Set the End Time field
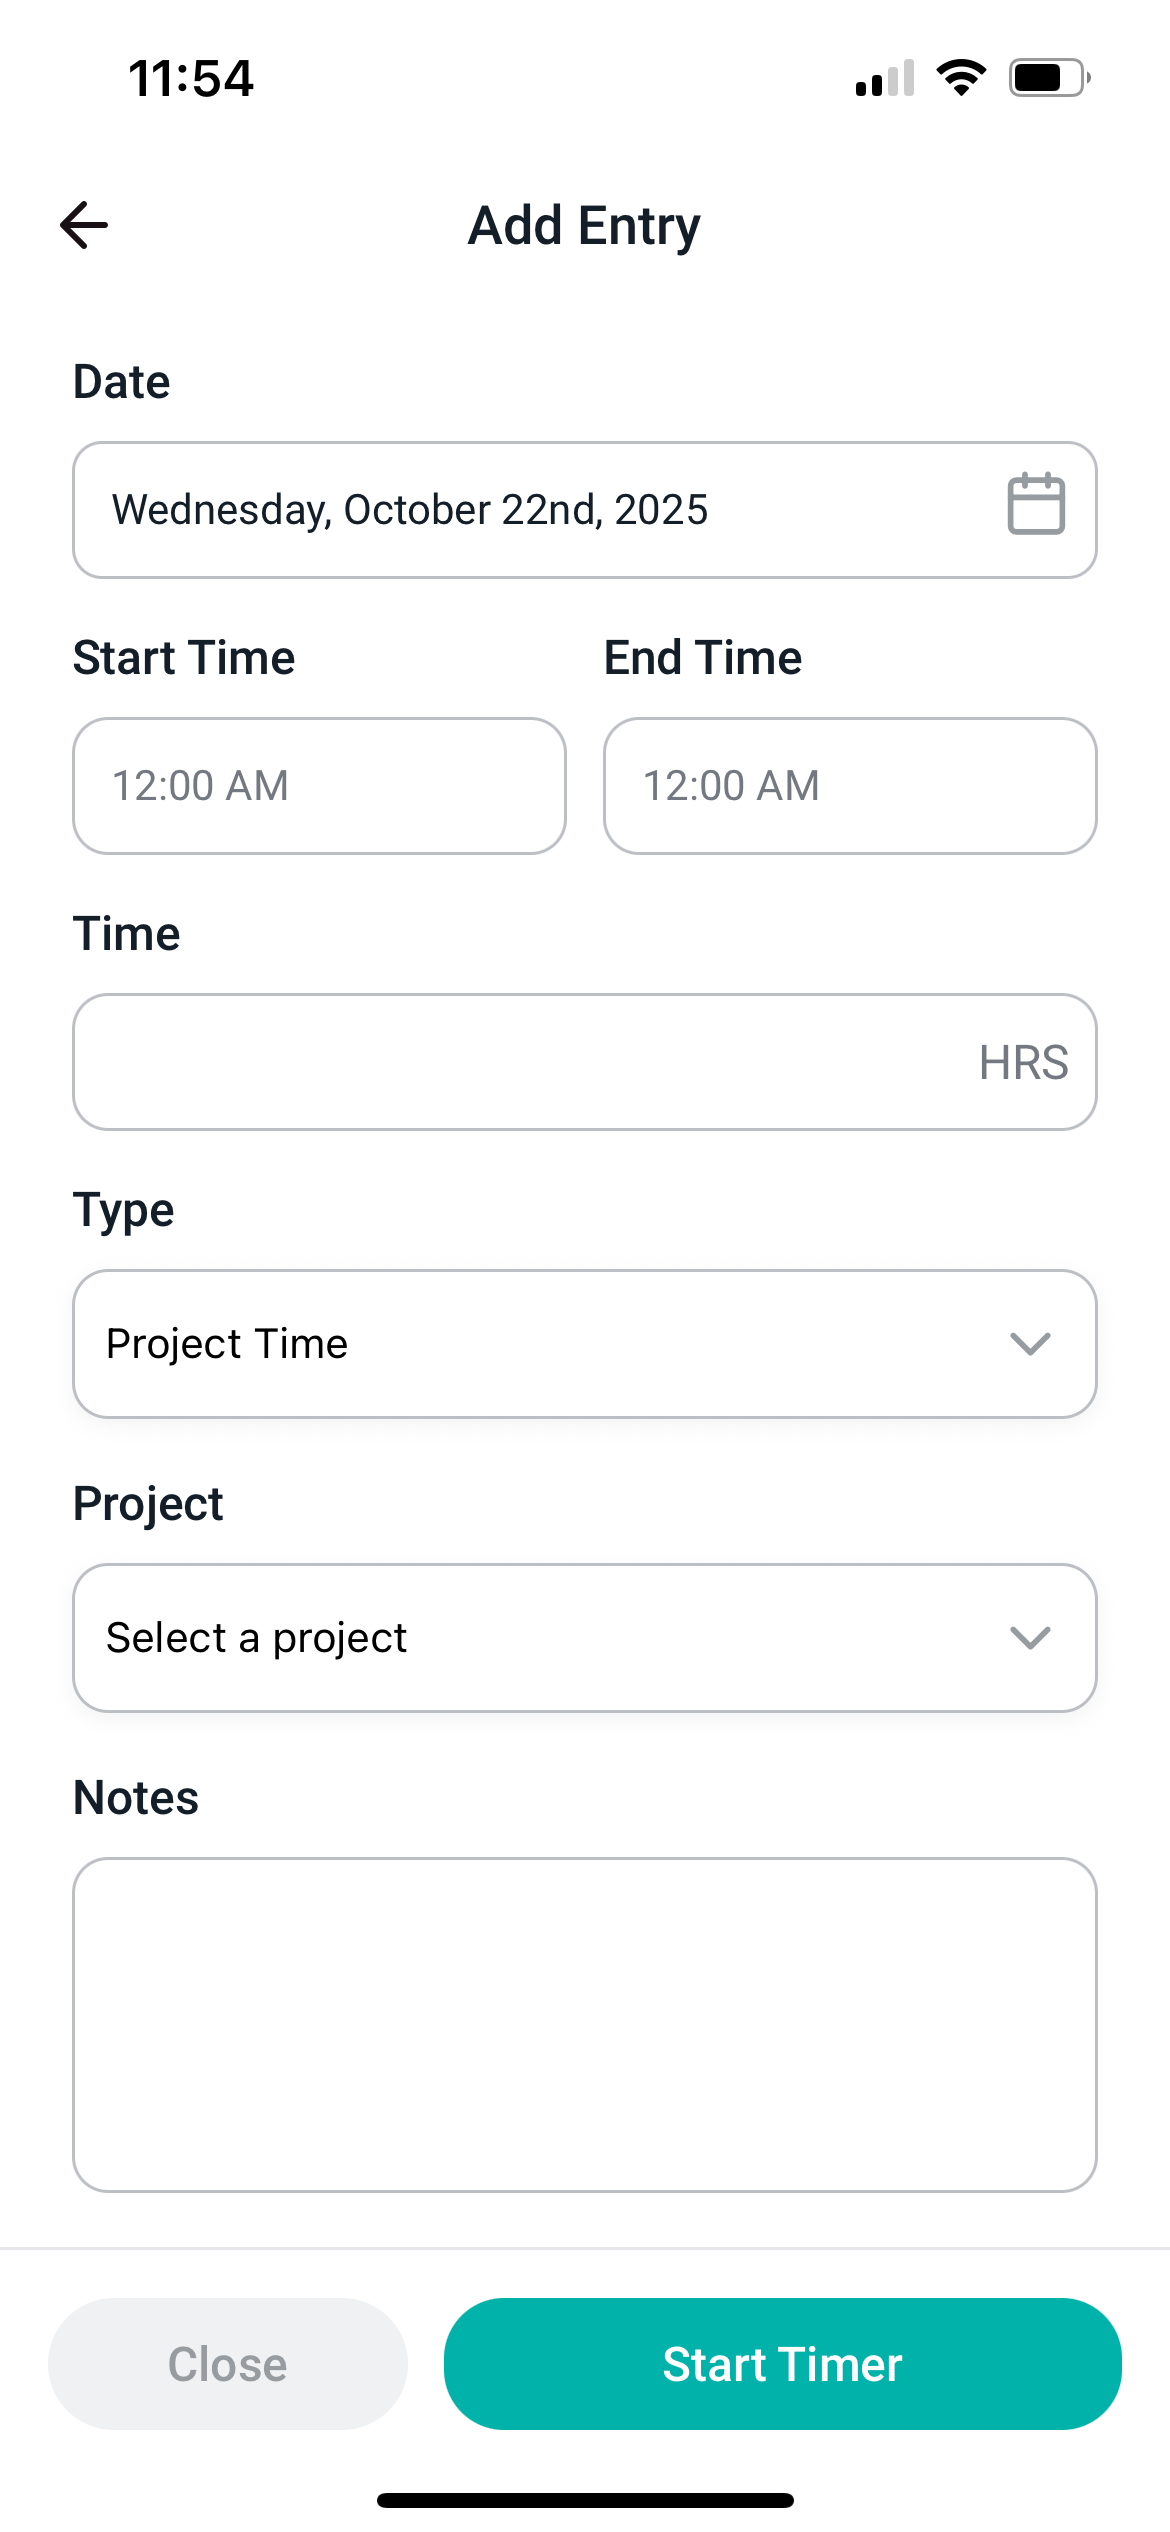1170x2532 pixels. (x=850, y=786)
